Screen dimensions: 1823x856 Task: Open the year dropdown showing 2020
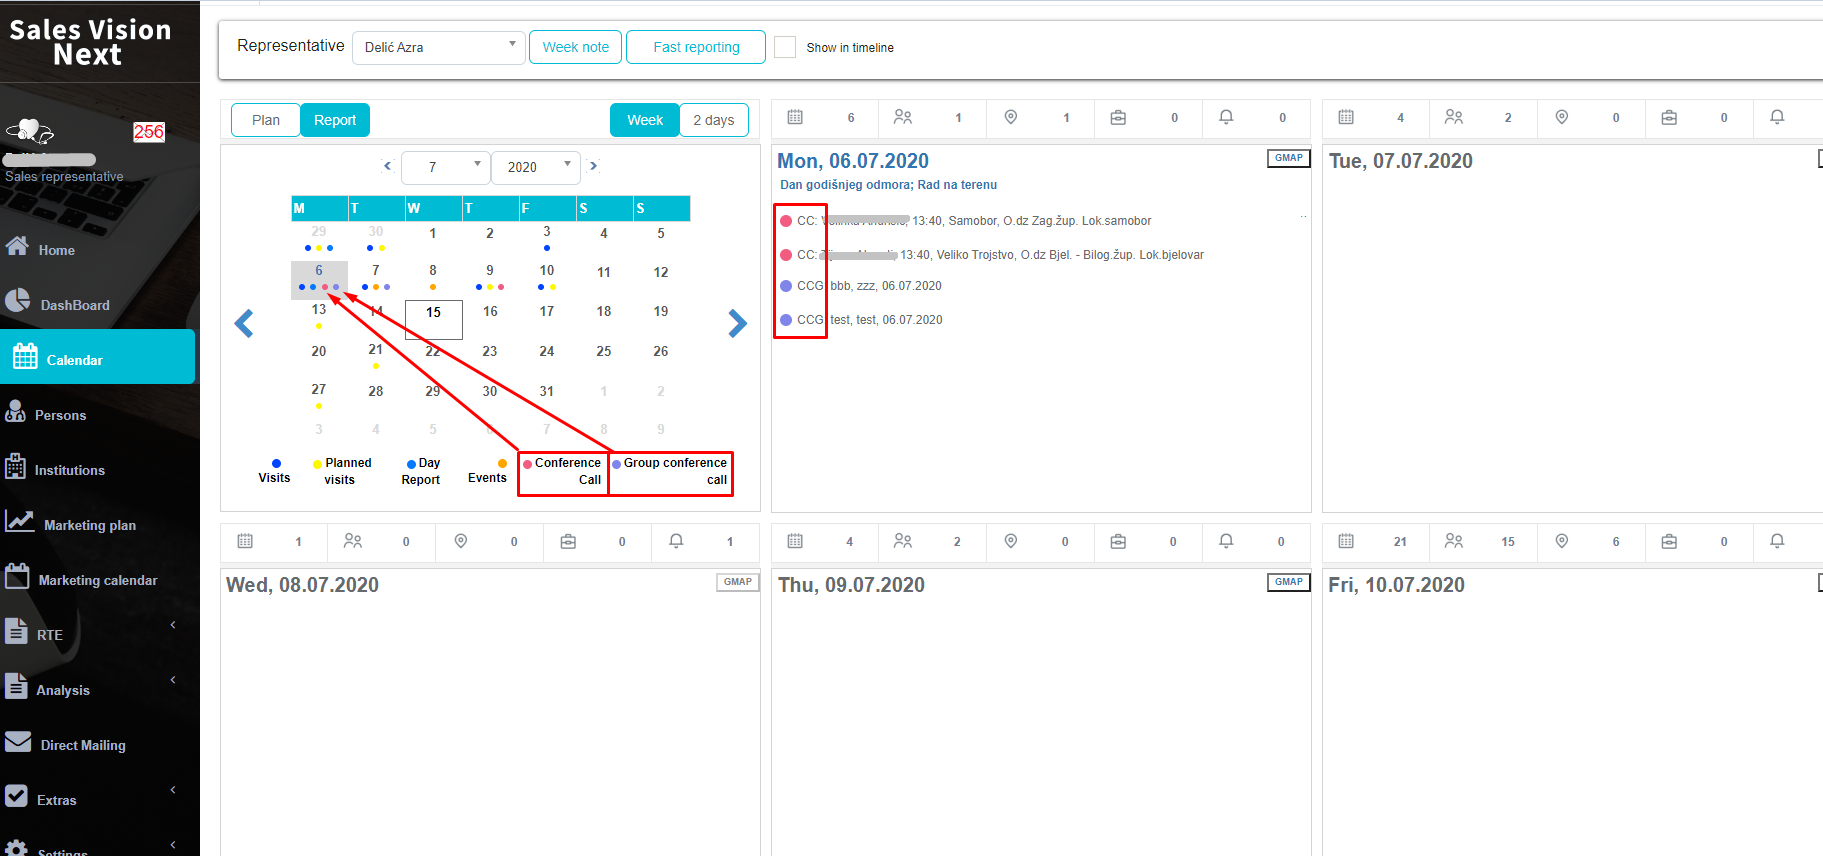click(535, 167)
